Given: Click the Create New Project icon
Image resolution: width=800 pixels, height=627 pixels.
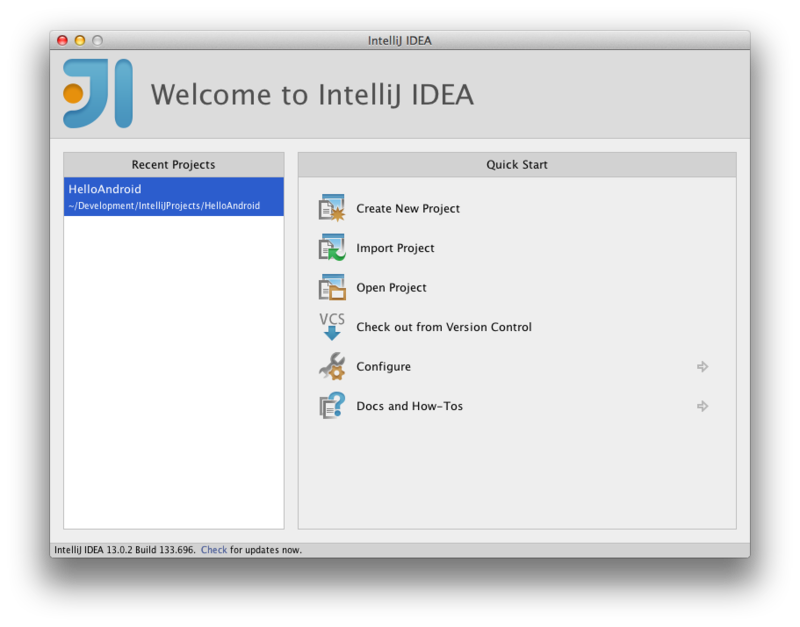Looking at the screenshot, I should tap(332, 208).
